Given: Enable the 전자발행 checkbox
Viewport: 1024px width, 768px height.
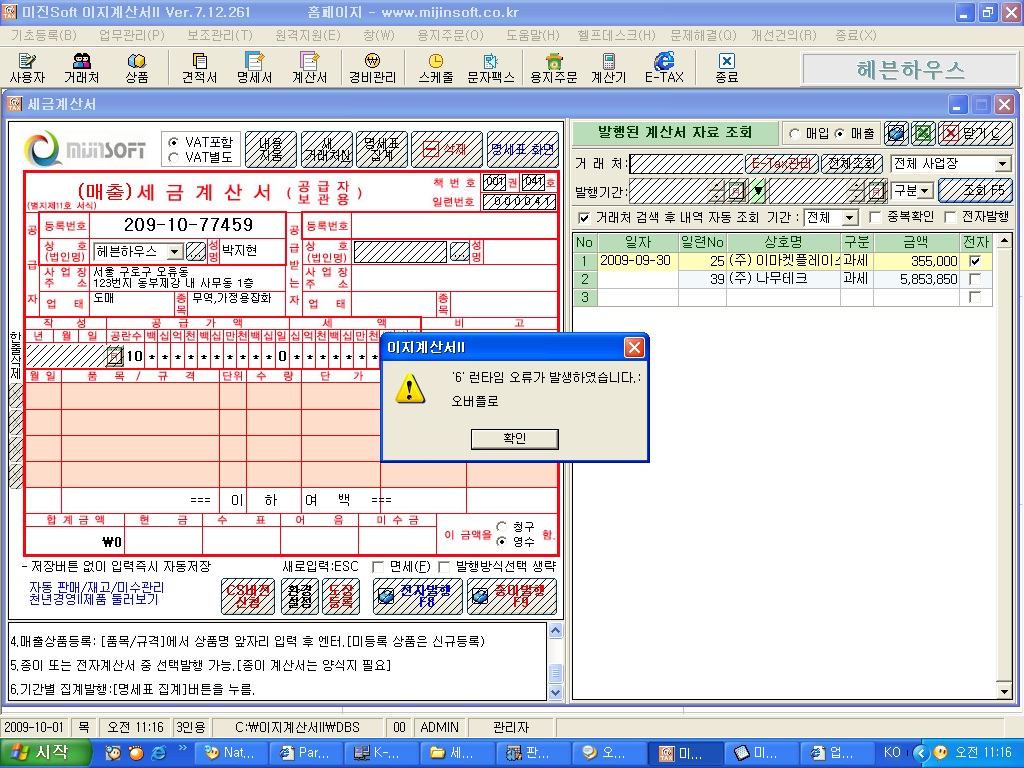Looking at the screenshot, I should [x=950, y=217].
